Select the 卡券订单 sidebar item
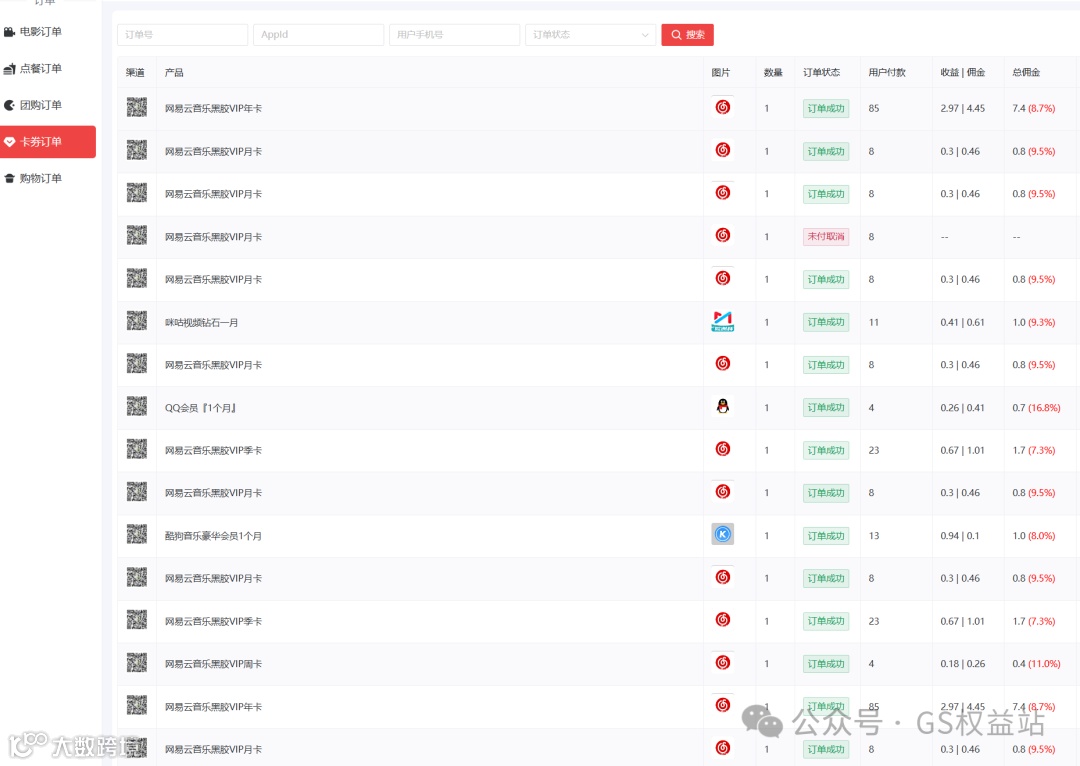The height and width of the screenshot is (766, 1080). pyautogui.click(x=48, y=142)
